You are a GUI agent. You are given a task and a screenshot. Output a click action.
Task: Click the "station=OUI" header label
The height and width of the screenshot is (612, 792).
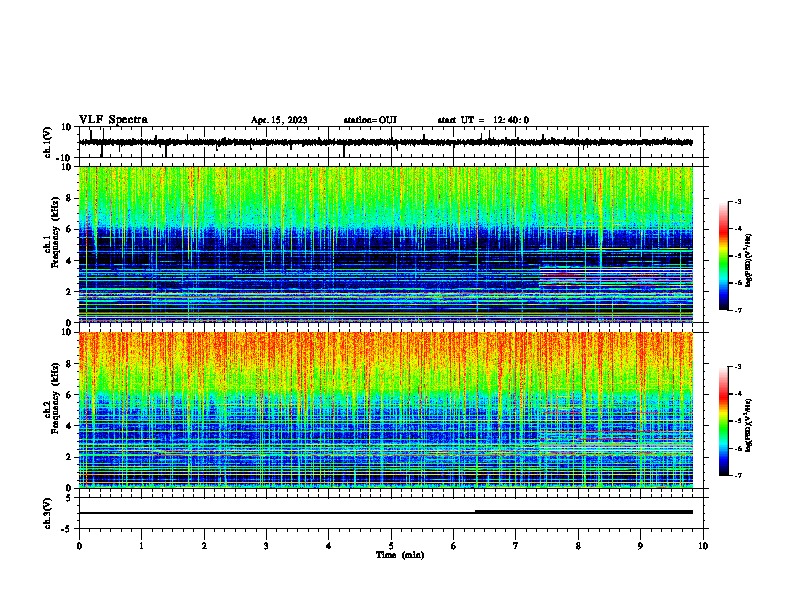[370, 120]
